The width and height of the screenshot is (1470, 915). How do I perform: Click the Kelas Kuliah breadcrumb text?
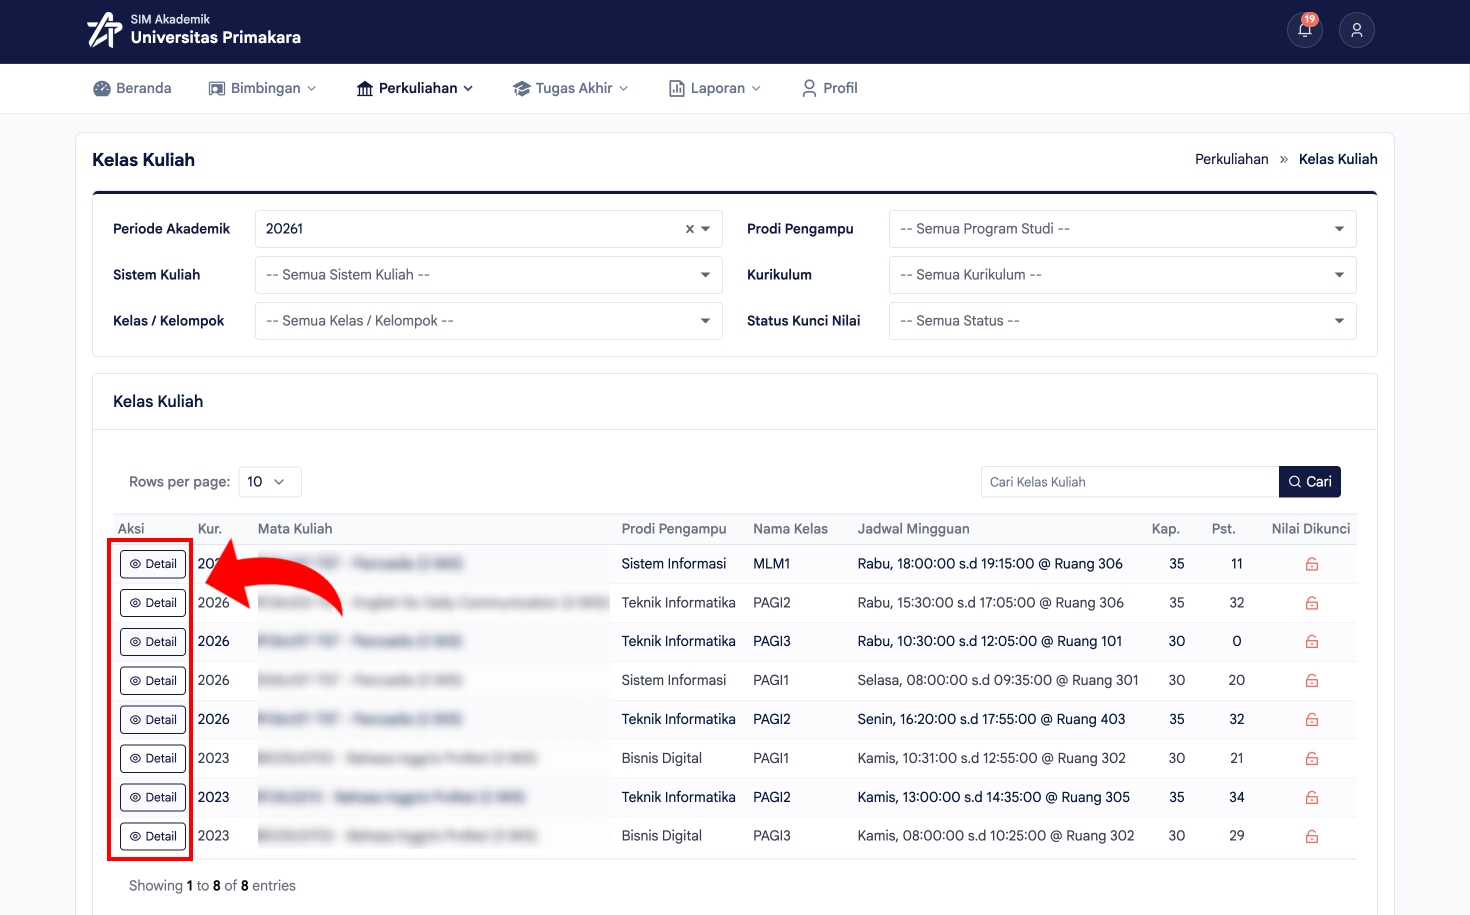click(x=1338, y=159)
